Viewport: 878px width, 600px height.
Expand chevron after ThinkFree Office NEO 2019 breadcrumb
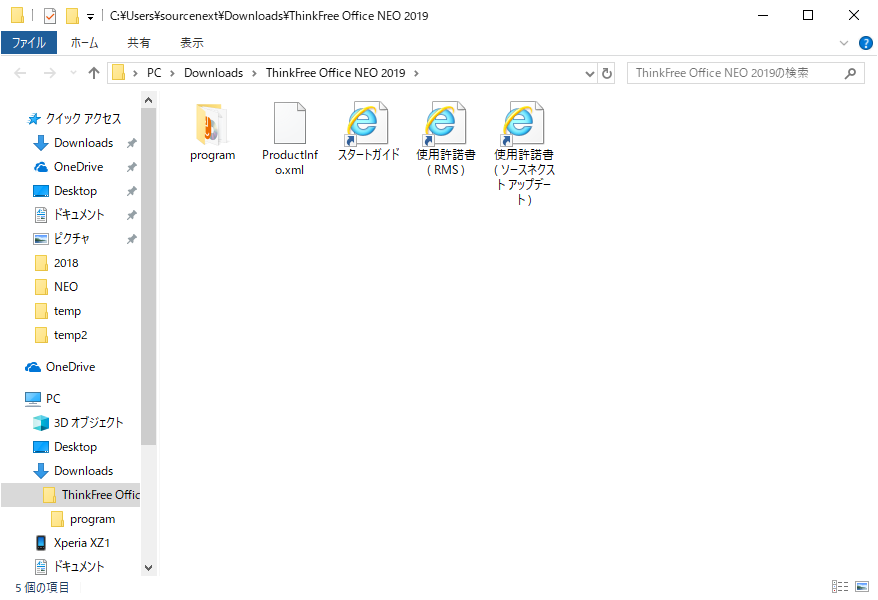[x=416, y=73]
